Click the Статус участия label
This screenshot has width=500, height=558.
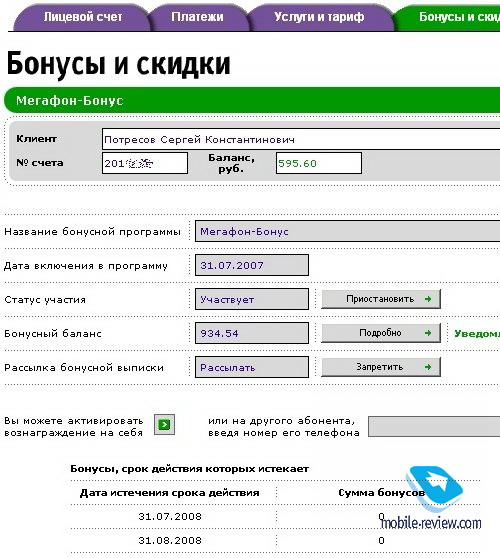coord(45,300)
